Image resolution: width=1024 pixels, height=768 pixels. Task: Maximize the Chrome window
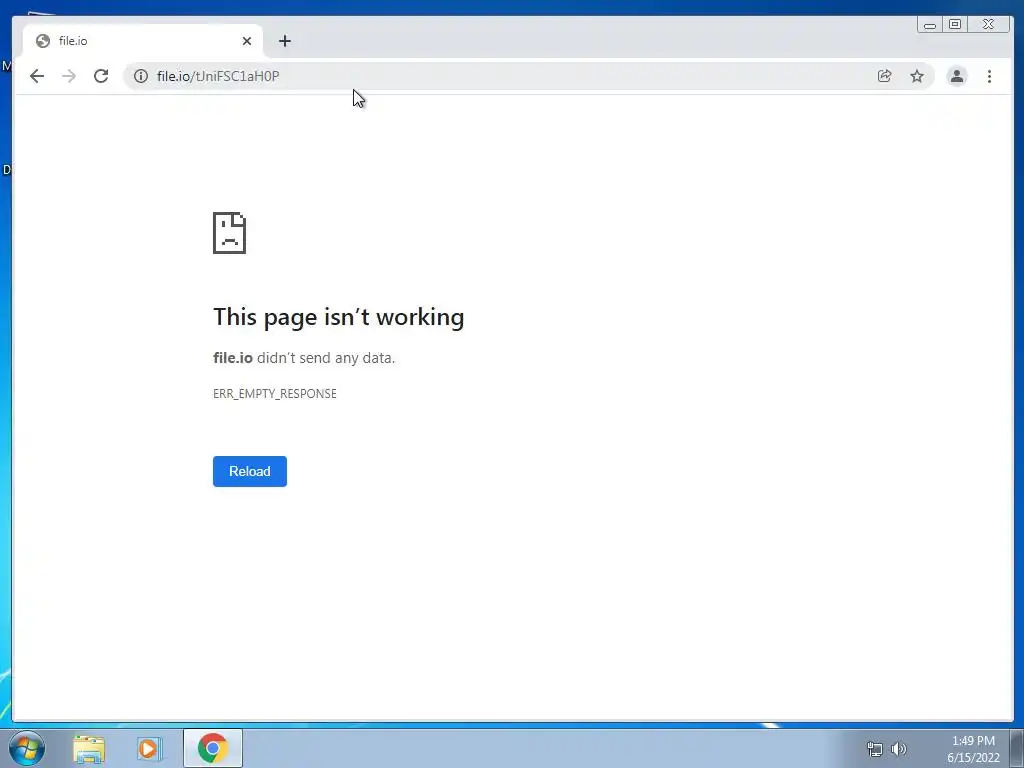point(955,25)
